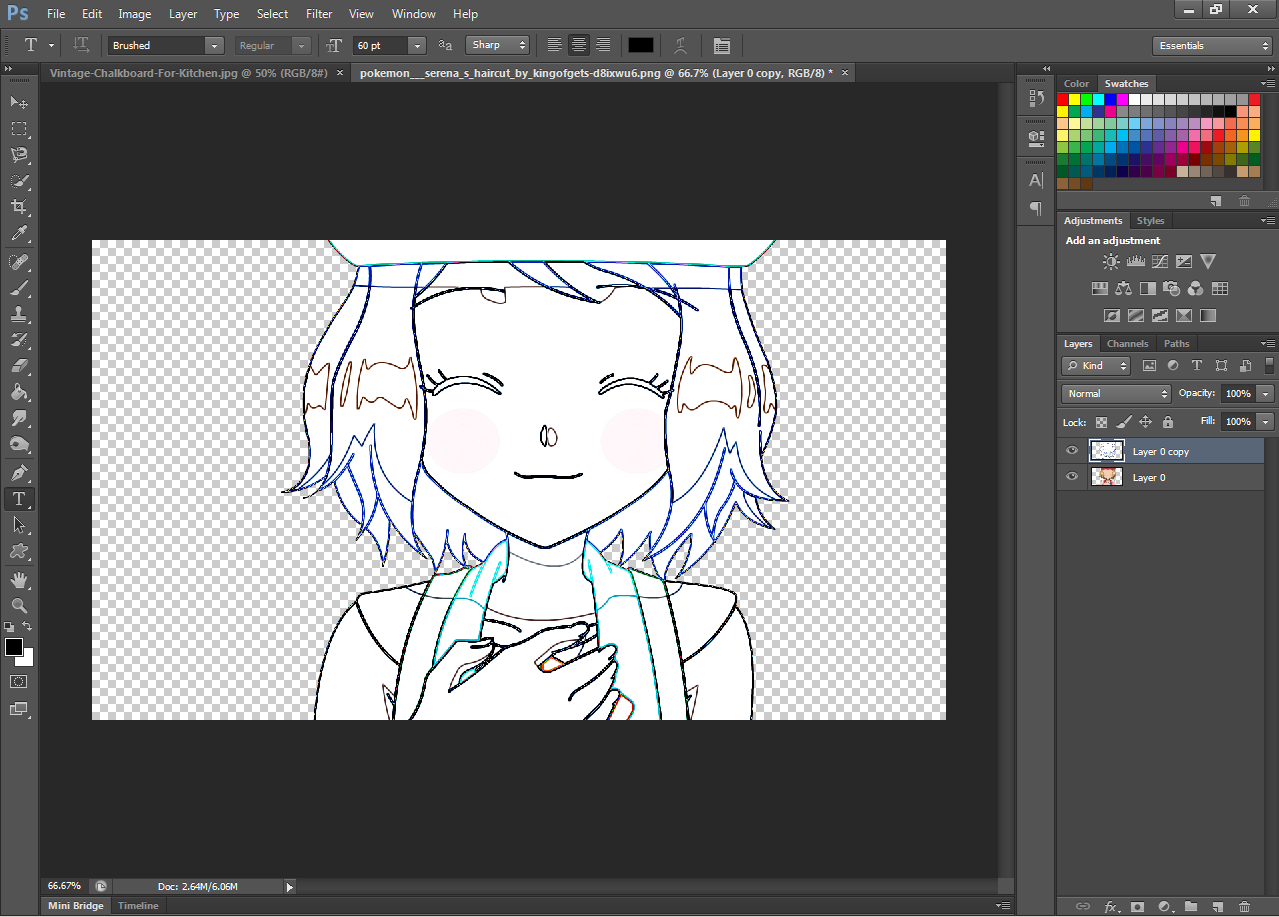The height and width of the screenshot is (917, 1279).
Task: Select the Dodge tool
Action: coord(18,444)
